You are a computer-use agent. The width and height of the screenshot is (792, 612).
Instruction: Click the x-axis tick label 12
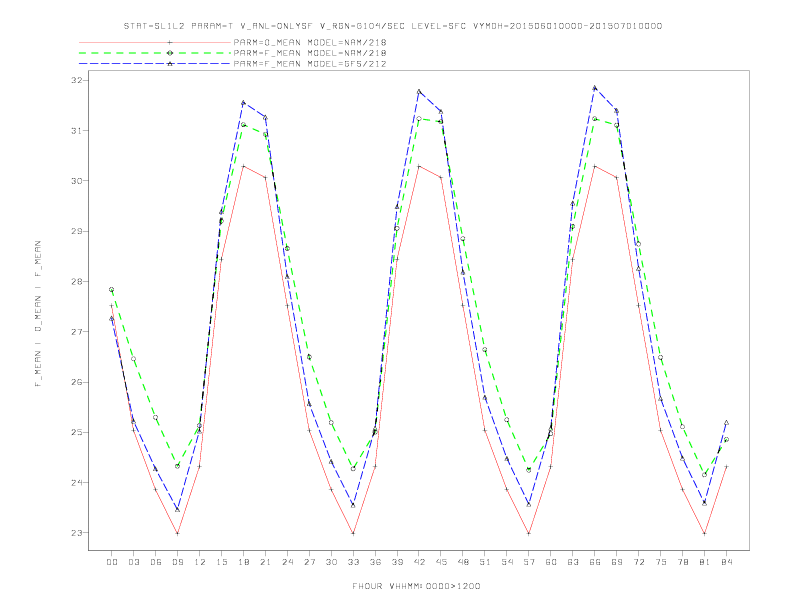200,562
